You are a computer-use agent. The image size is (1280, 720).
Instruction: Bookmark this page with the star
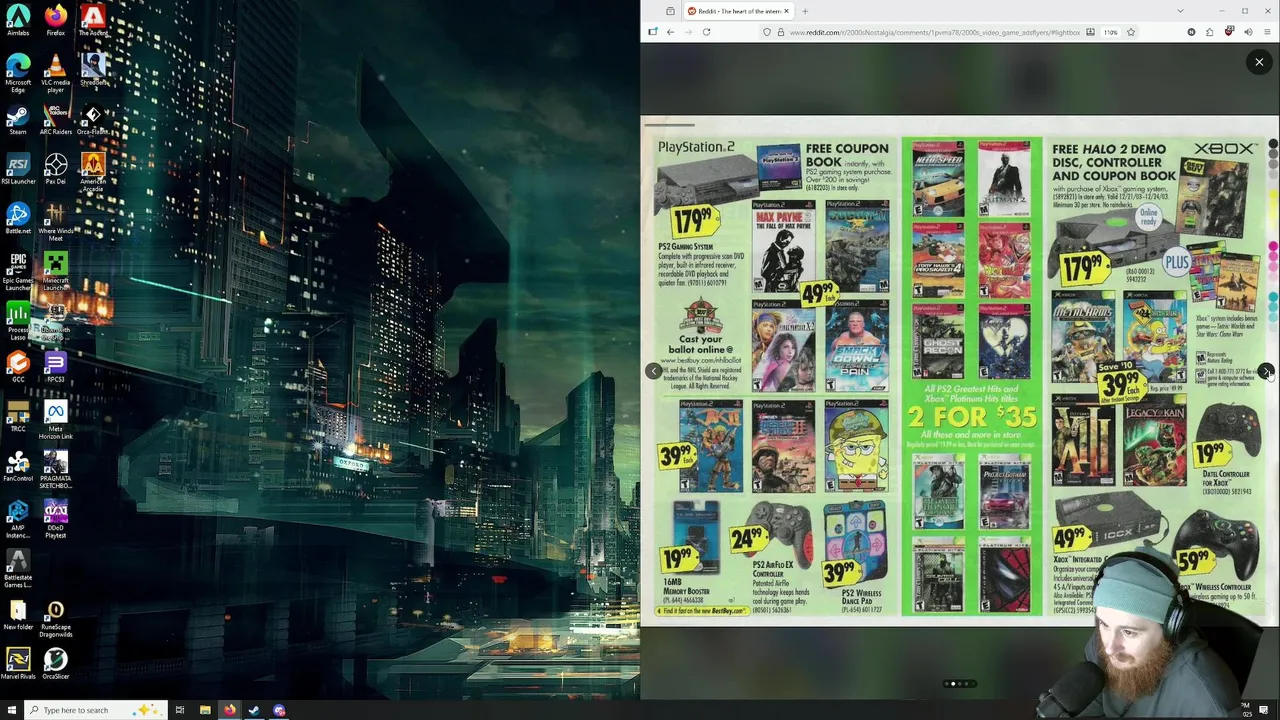click(x=1131, y=32)
